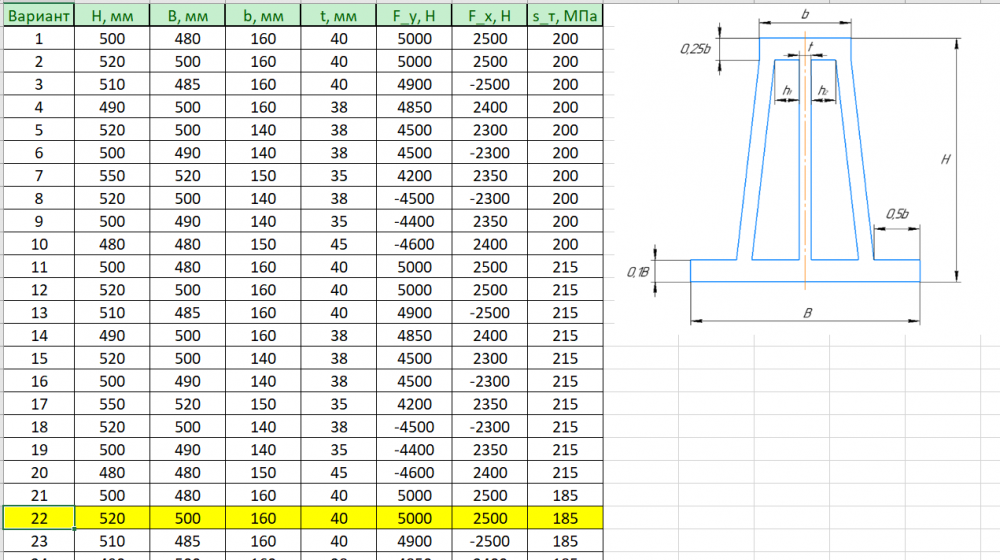Click the "b, мм" header cell
1000x560 pixels.
click(263, 16)
